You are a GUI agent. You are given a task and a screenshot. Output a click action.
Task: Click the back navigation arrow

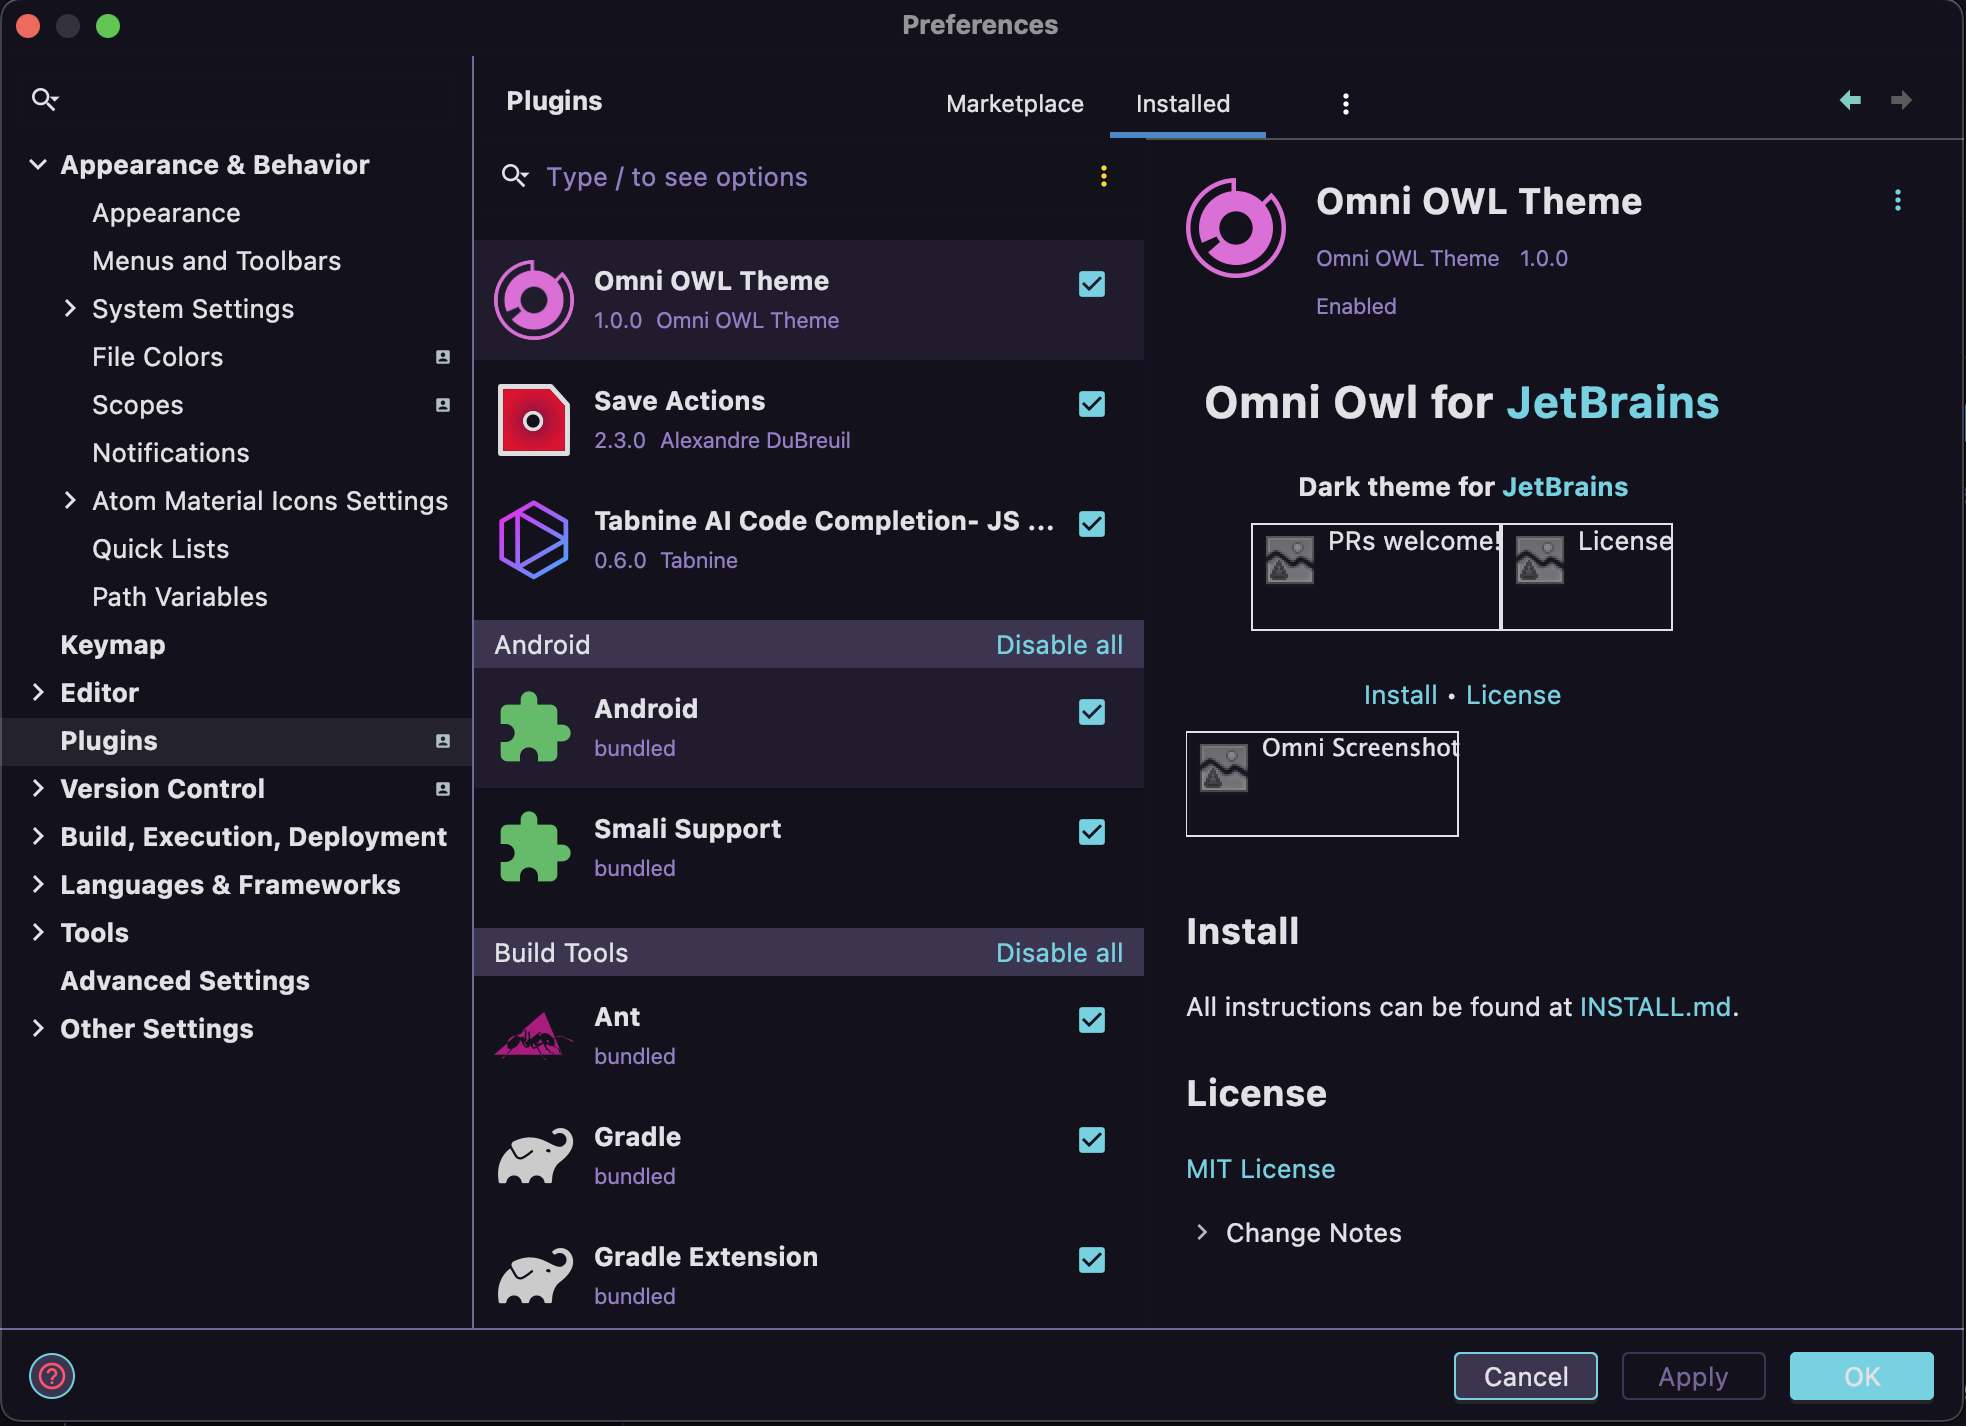coord(1850,100)
